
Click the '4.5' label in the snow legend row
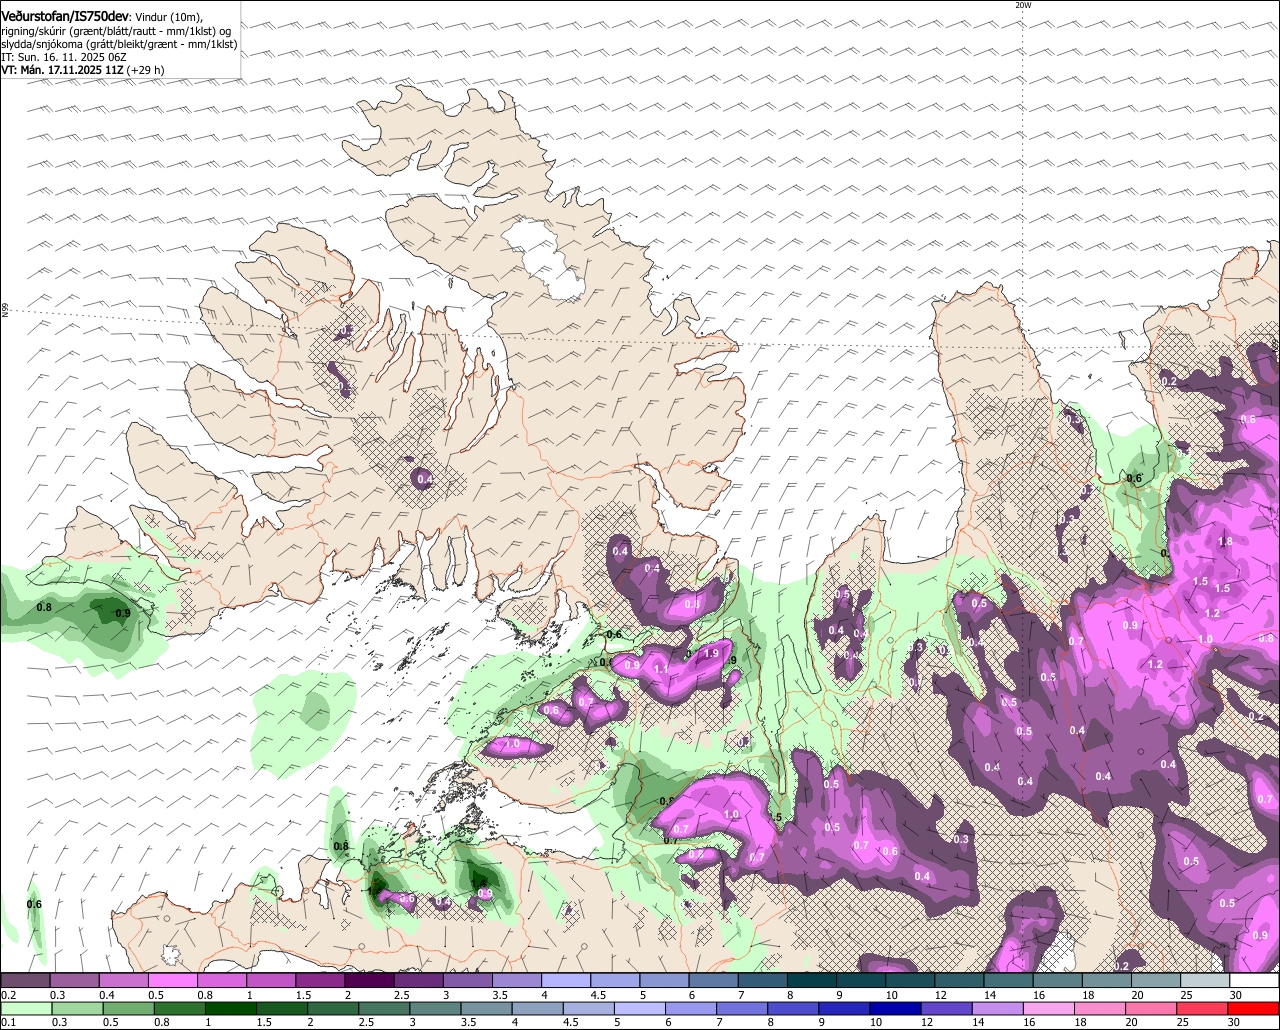598,995
